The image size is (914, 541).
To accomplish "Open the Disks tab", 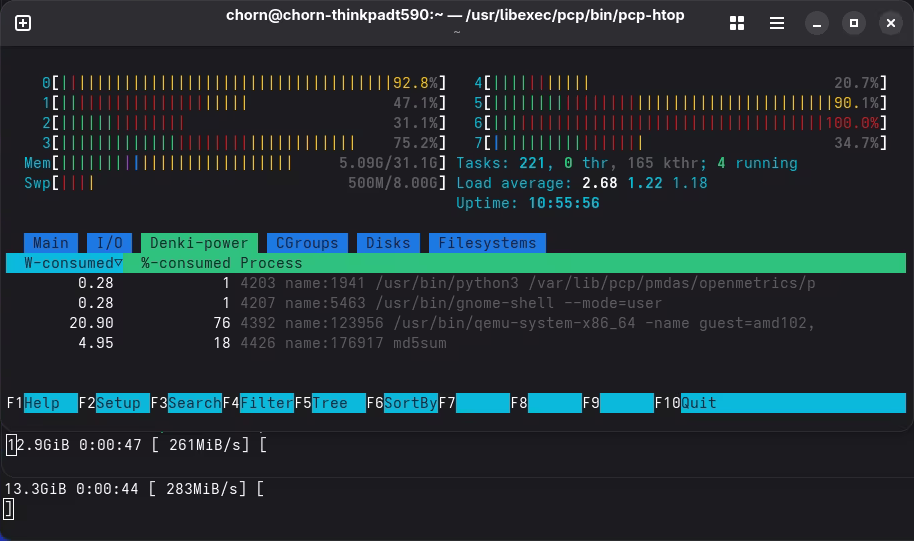I will pyautogui.click(x=388, y=243).
